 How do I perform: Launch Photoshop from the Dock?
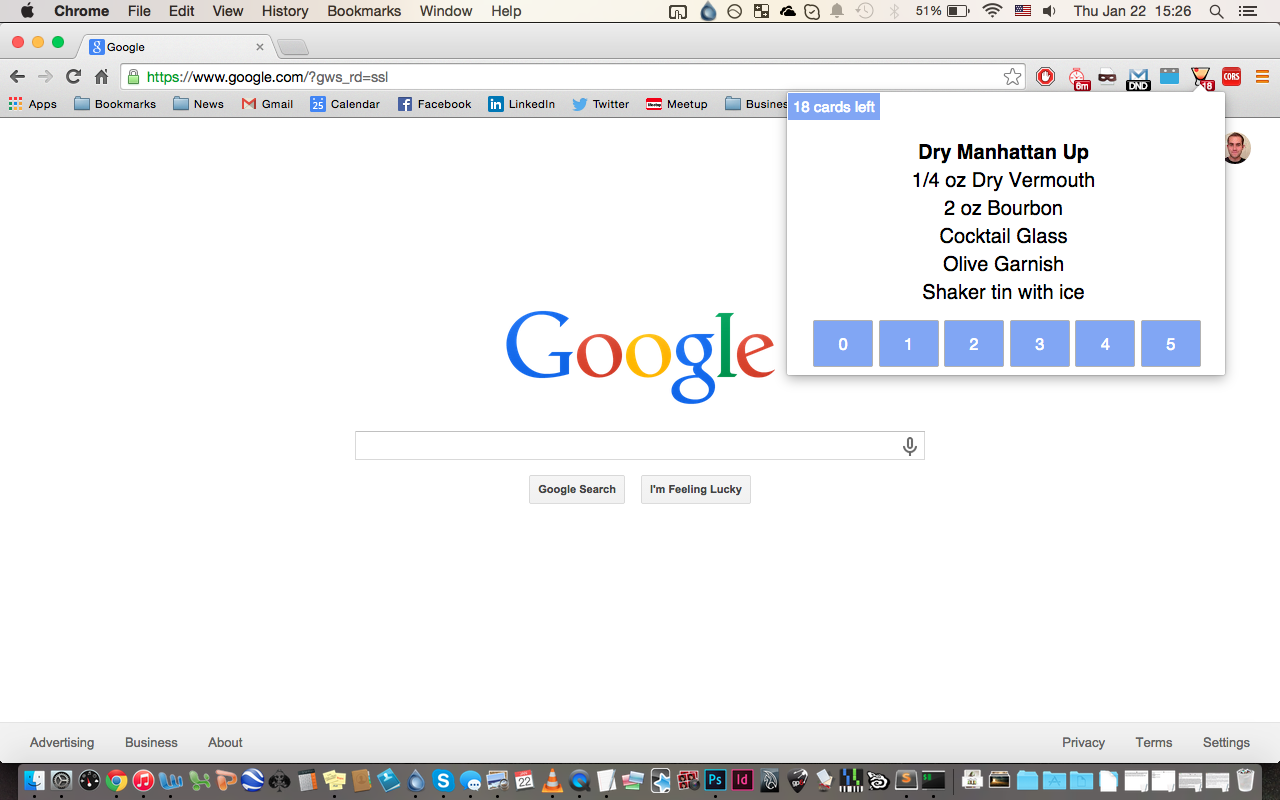pyautogui.click(x=715, y=780)
